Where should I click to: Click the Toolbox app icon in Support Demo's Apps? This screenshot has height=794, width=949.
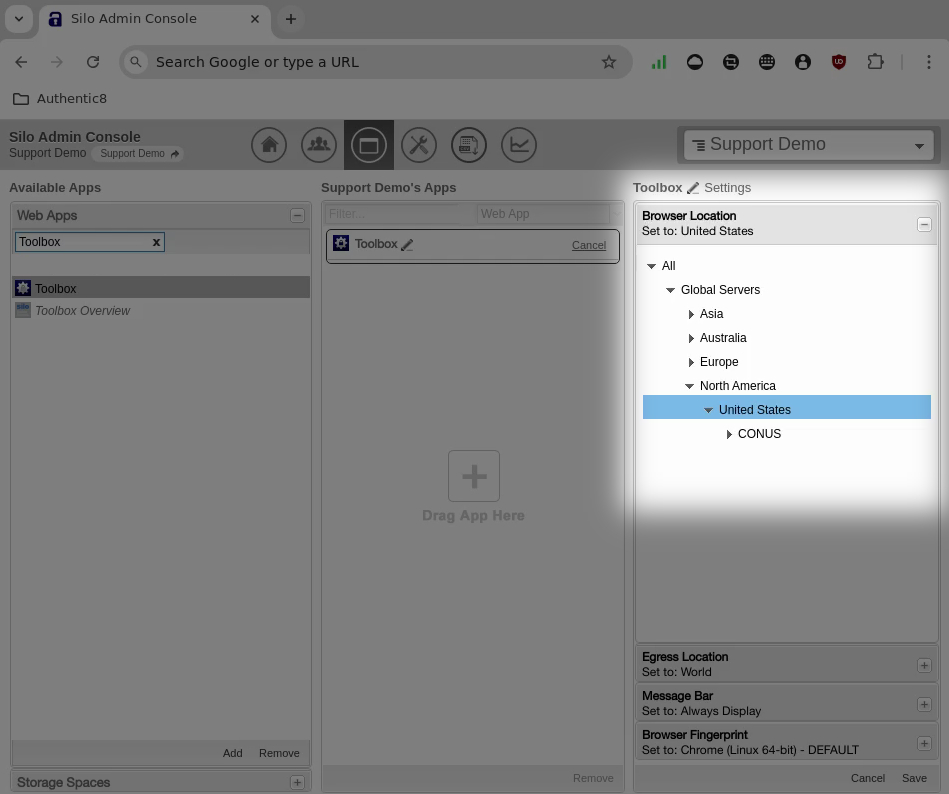pos(341,243)
